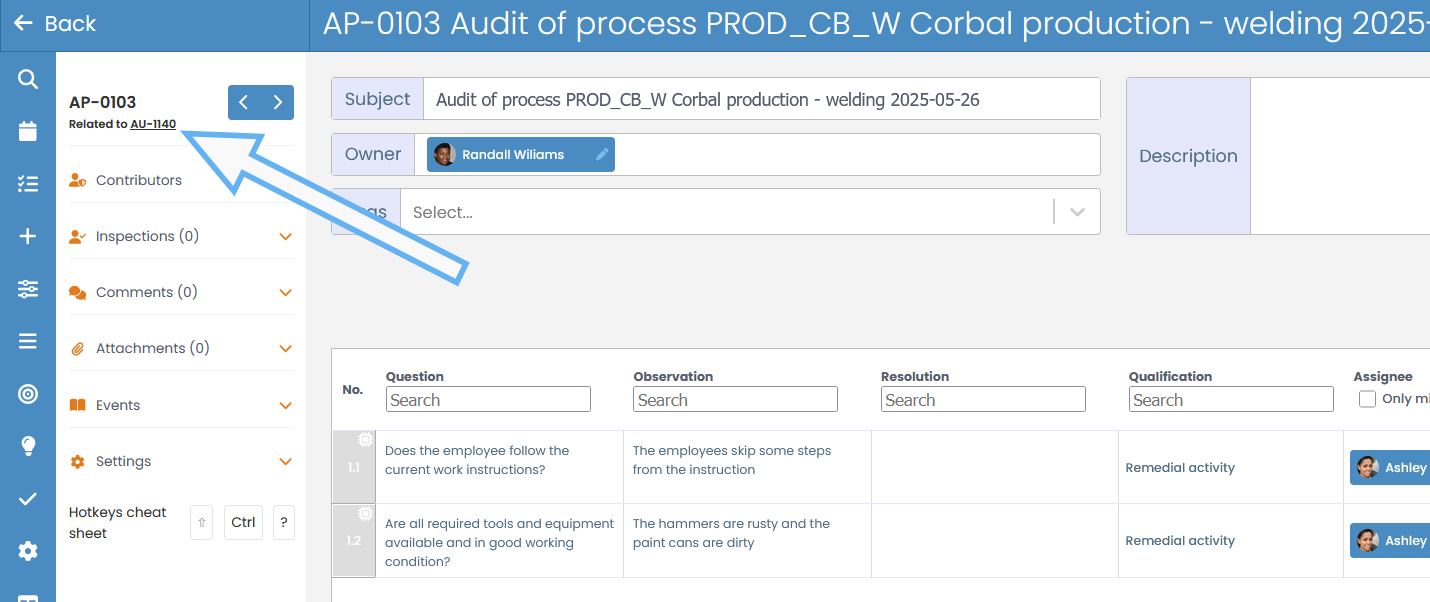The image size is (1430, 602).
Task: Open the calendar icon in sidebar
Action: click(28, 131)
